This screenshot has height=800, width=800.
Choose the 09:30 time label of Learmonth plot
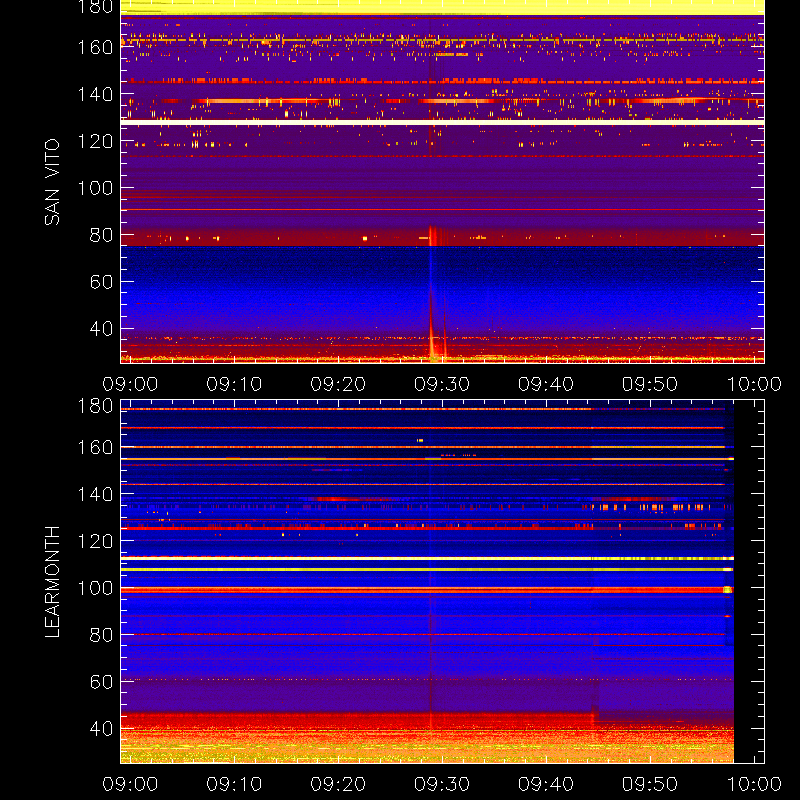click(442, 784)
